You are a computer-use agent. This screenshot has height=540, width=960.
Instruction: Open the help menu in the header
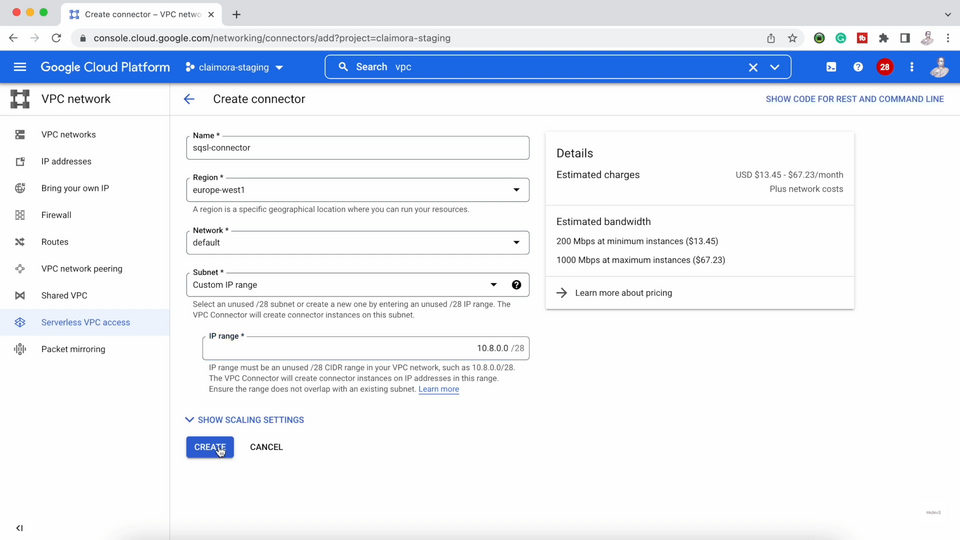858,67
